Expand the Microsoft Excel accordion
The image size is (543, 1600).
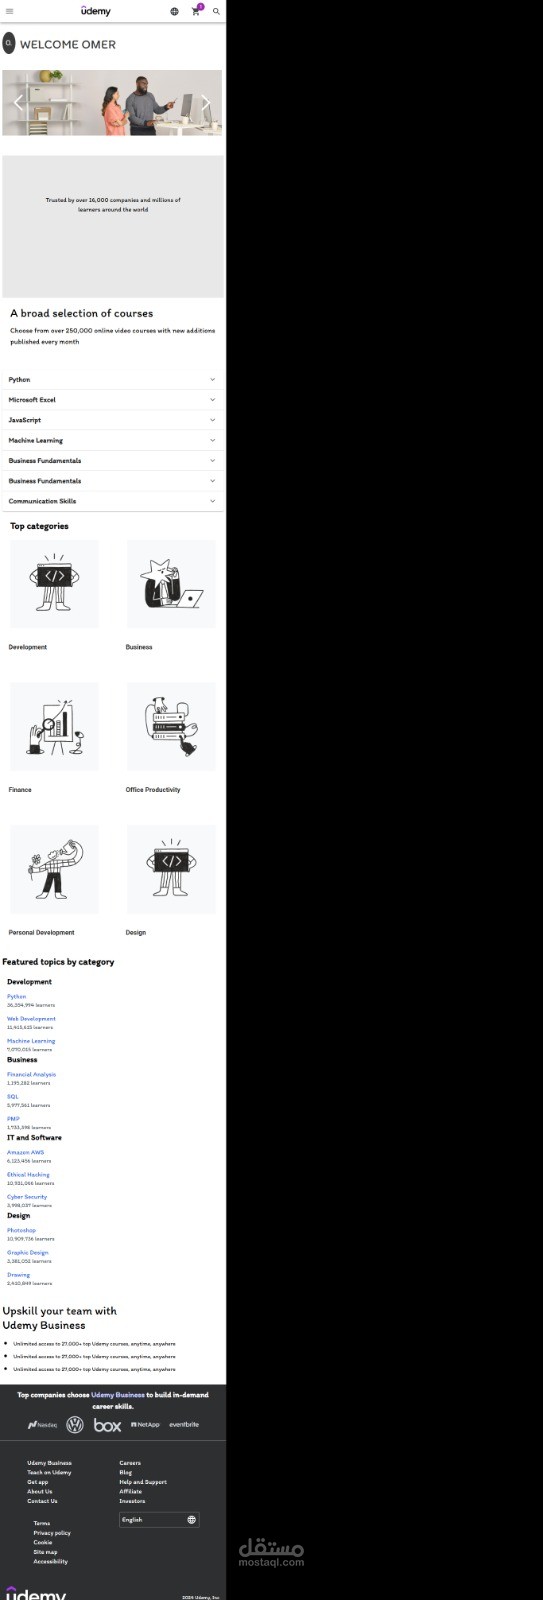(x=113, y=400)
